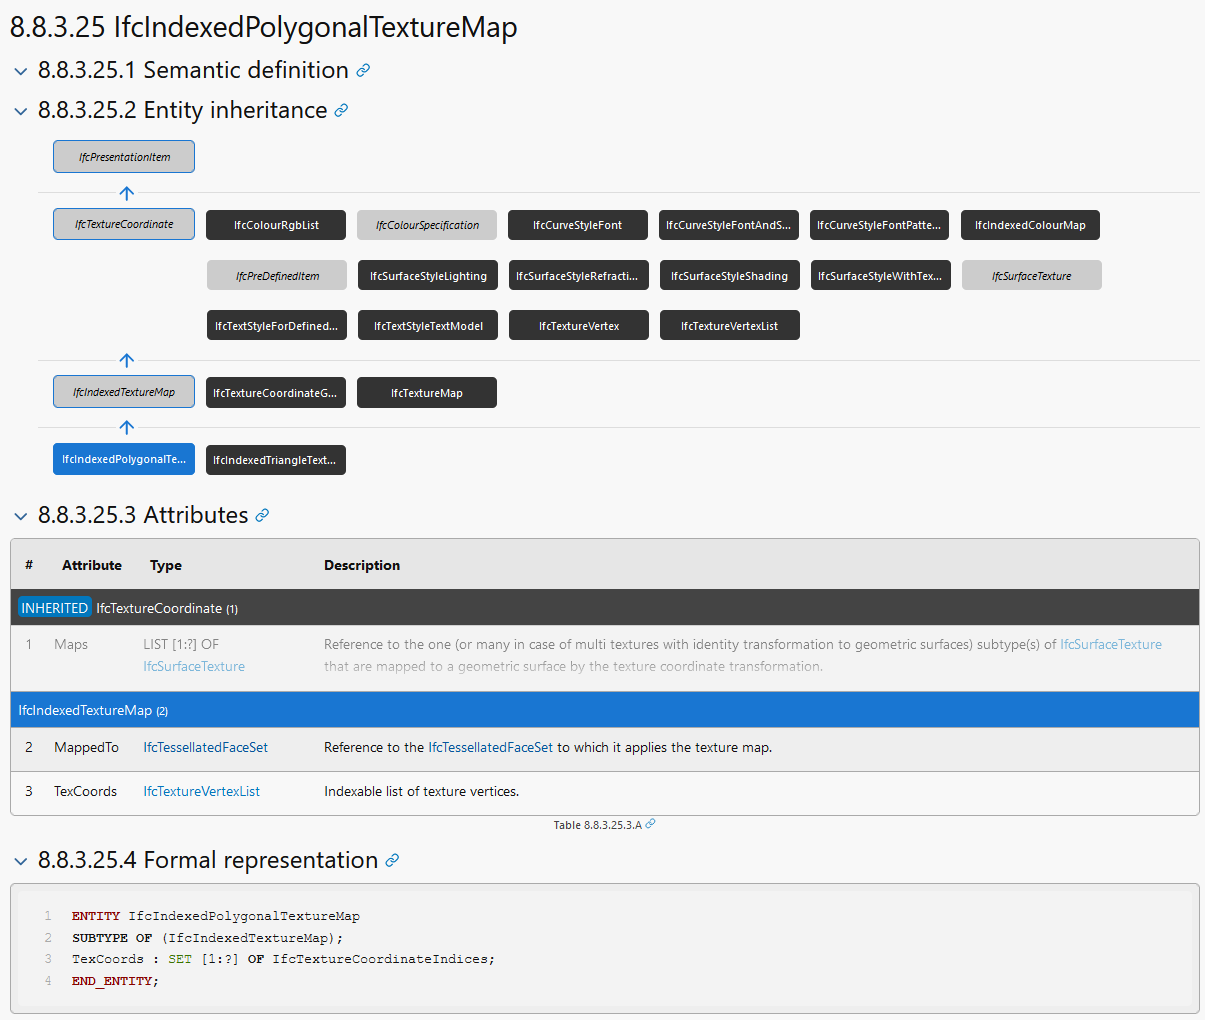Screen dimensions: 1205x1020
Task: Open the IfcIndexedTriangleText entity box
Action: click(x=276, y=460)
